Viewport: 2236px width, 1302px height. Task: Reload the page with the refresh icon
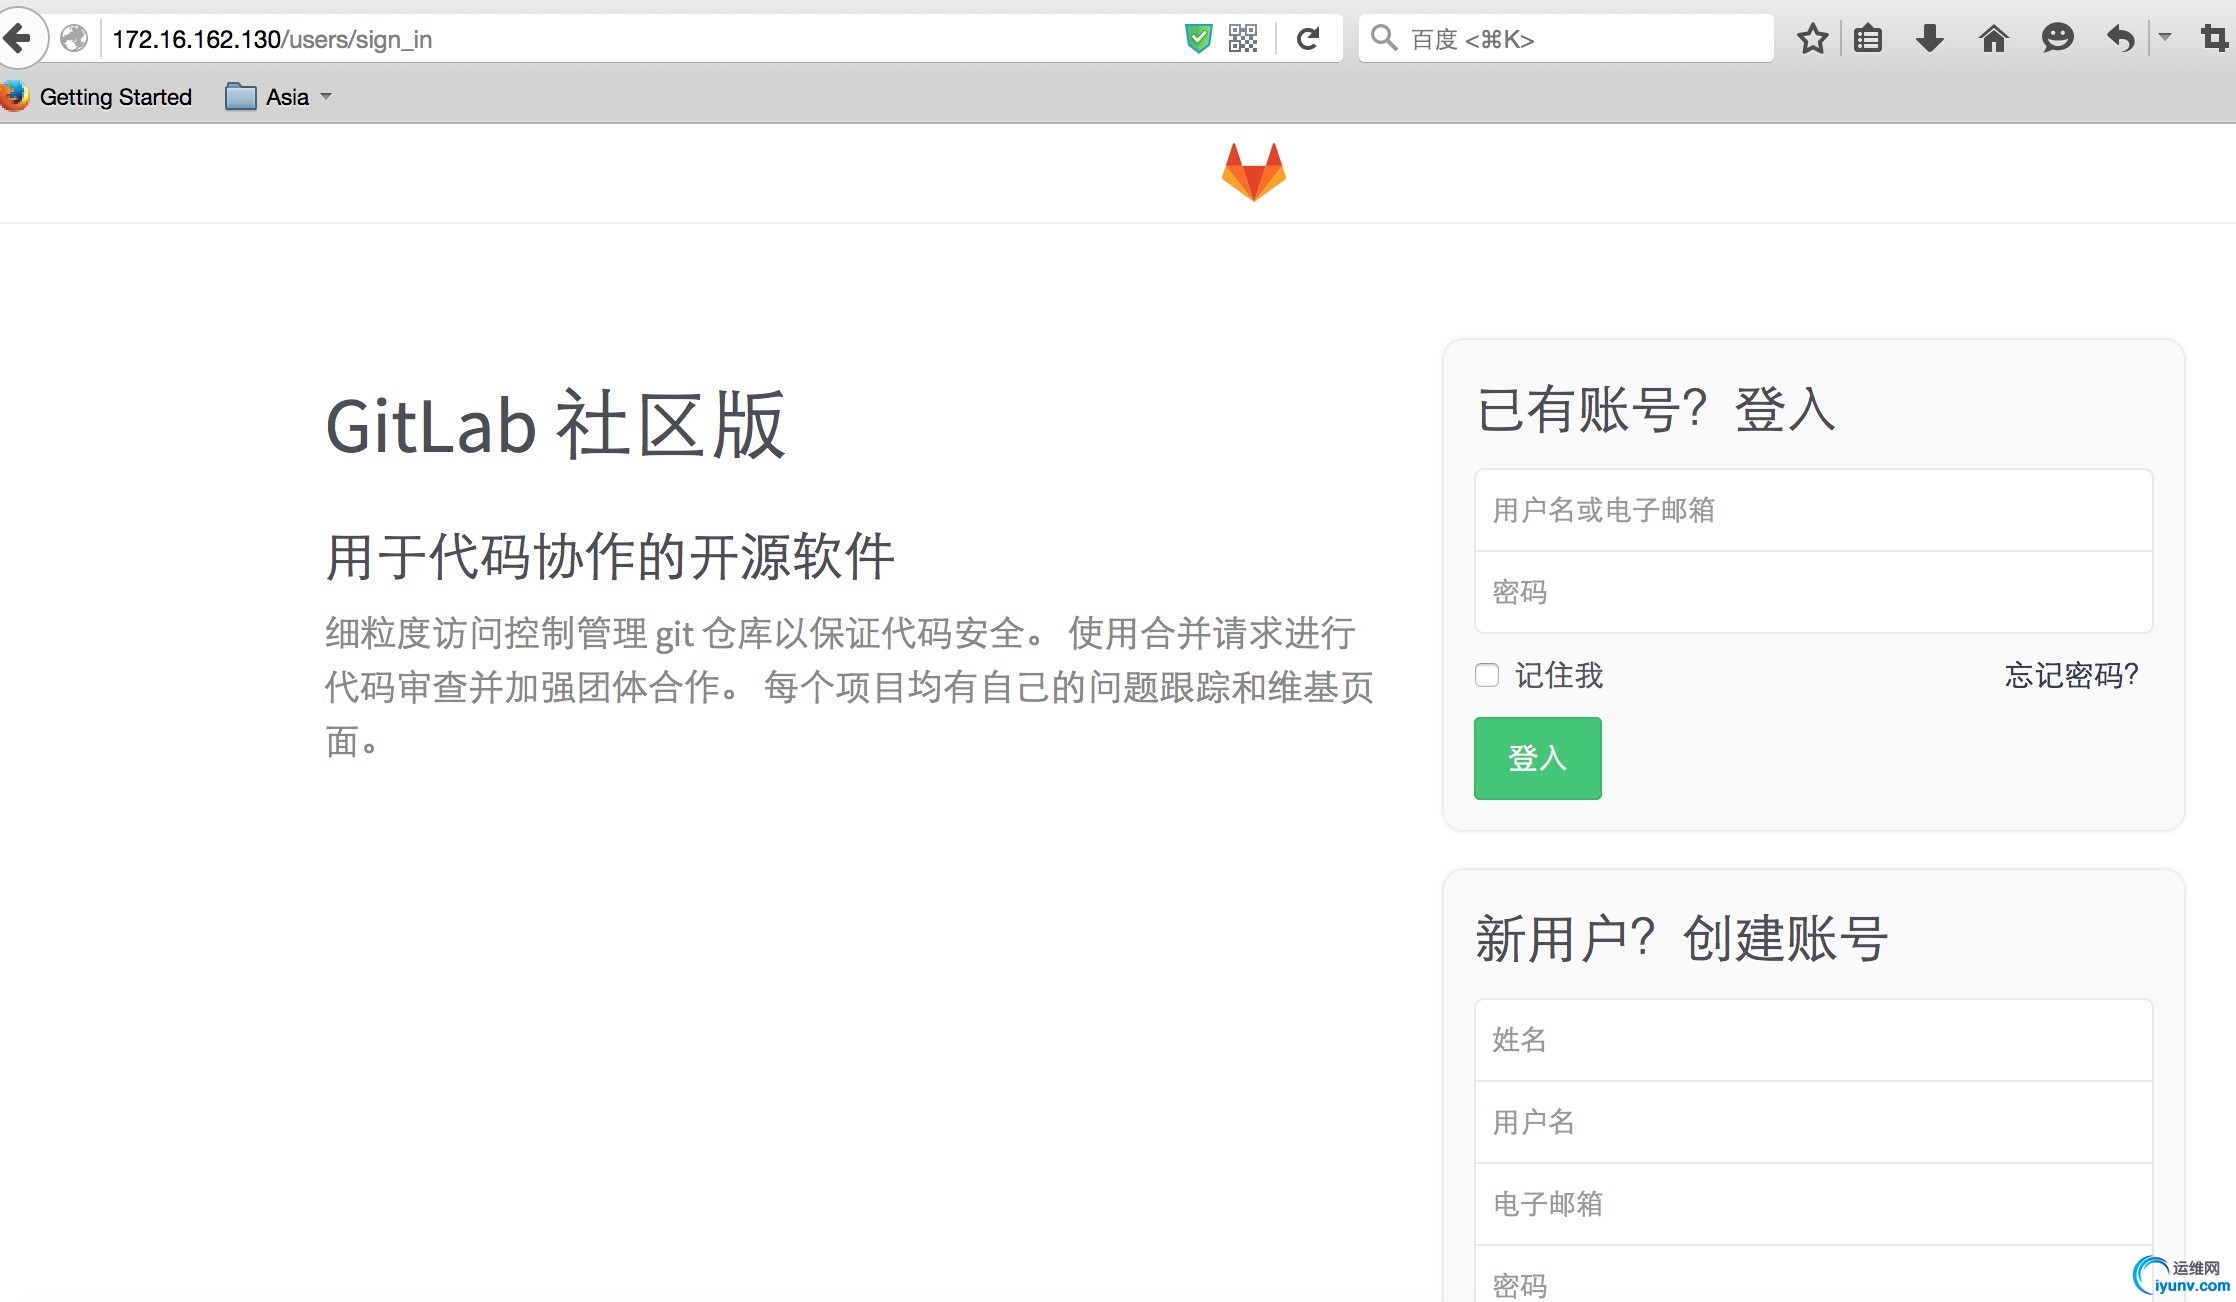pos(1308,39)
